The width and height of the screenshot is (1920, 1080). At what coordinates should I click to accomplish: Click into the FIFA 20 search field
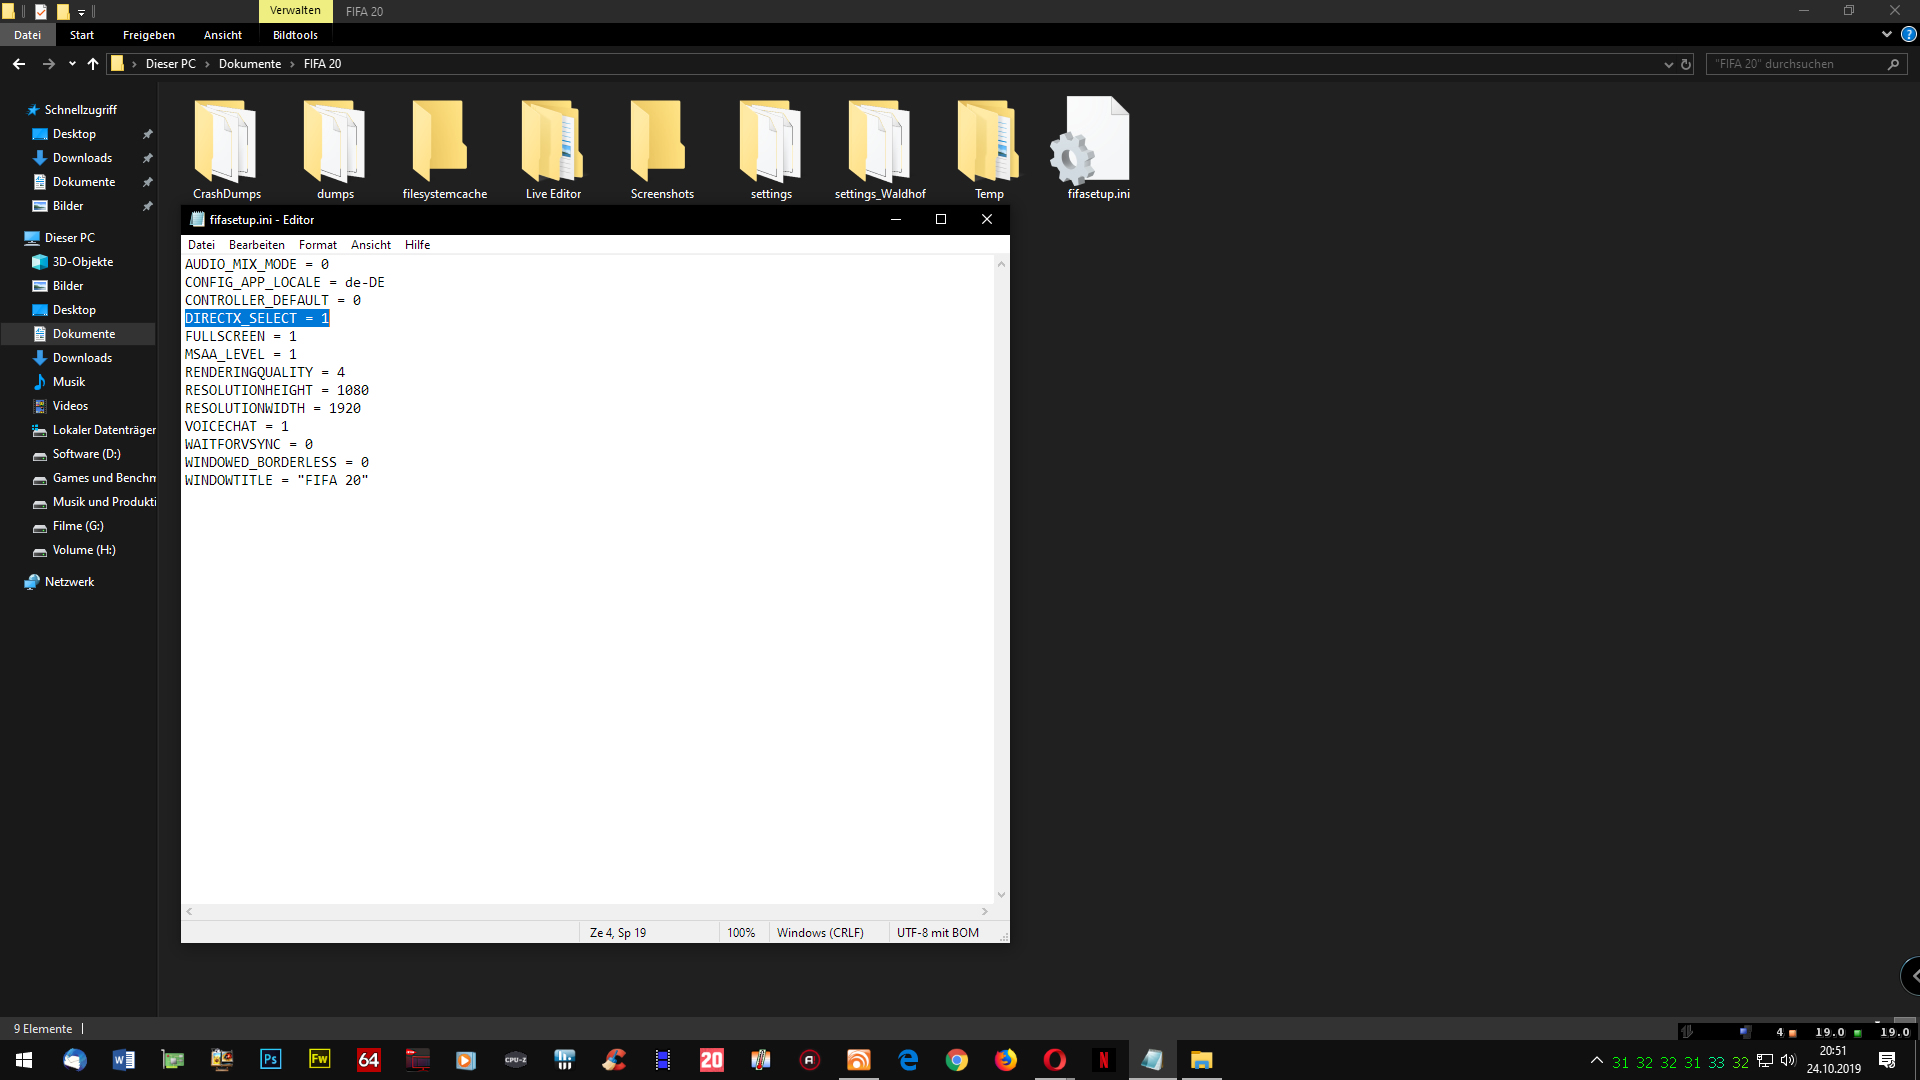coord(1795,64)
